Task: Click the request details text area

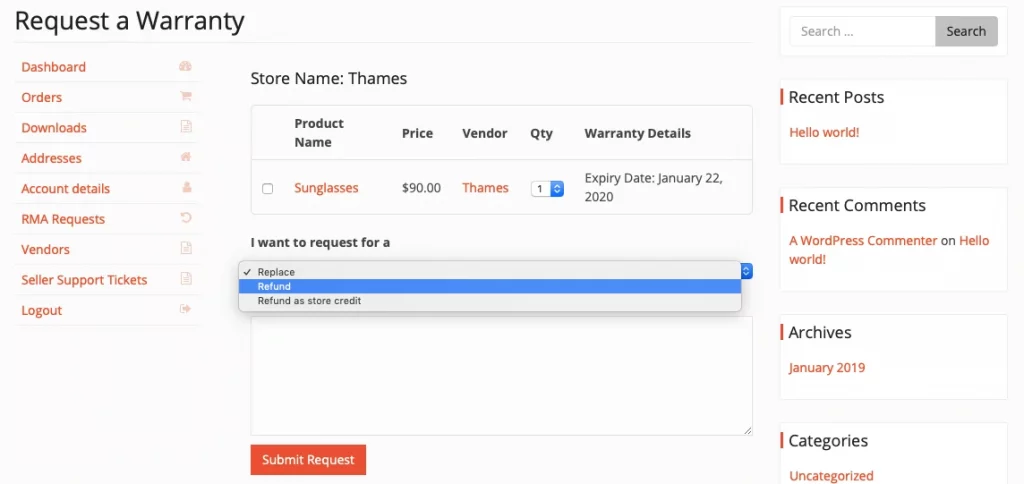Action: click(502, 376)
